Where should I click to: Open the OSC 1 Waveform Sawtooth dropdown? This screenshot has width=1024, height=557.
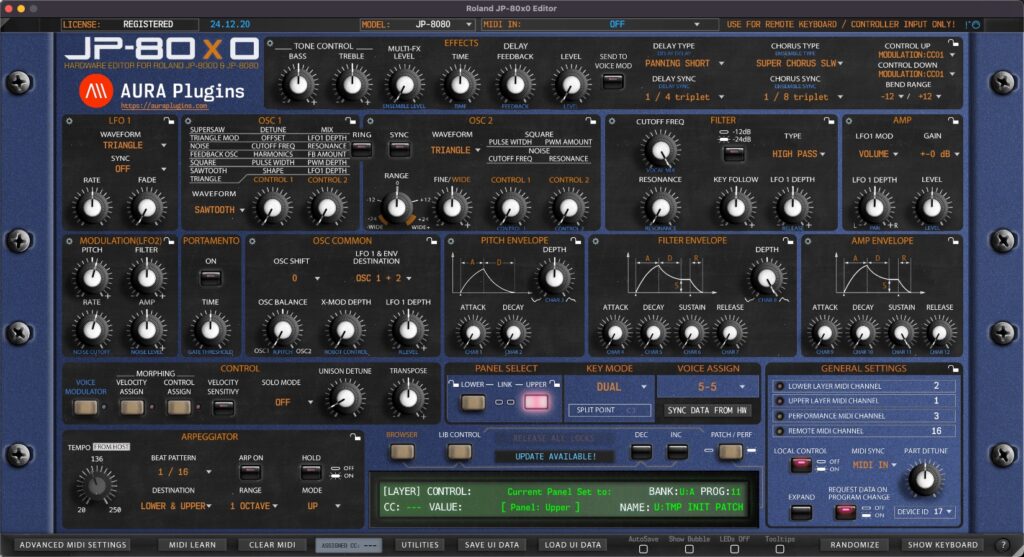coord(219,210)
